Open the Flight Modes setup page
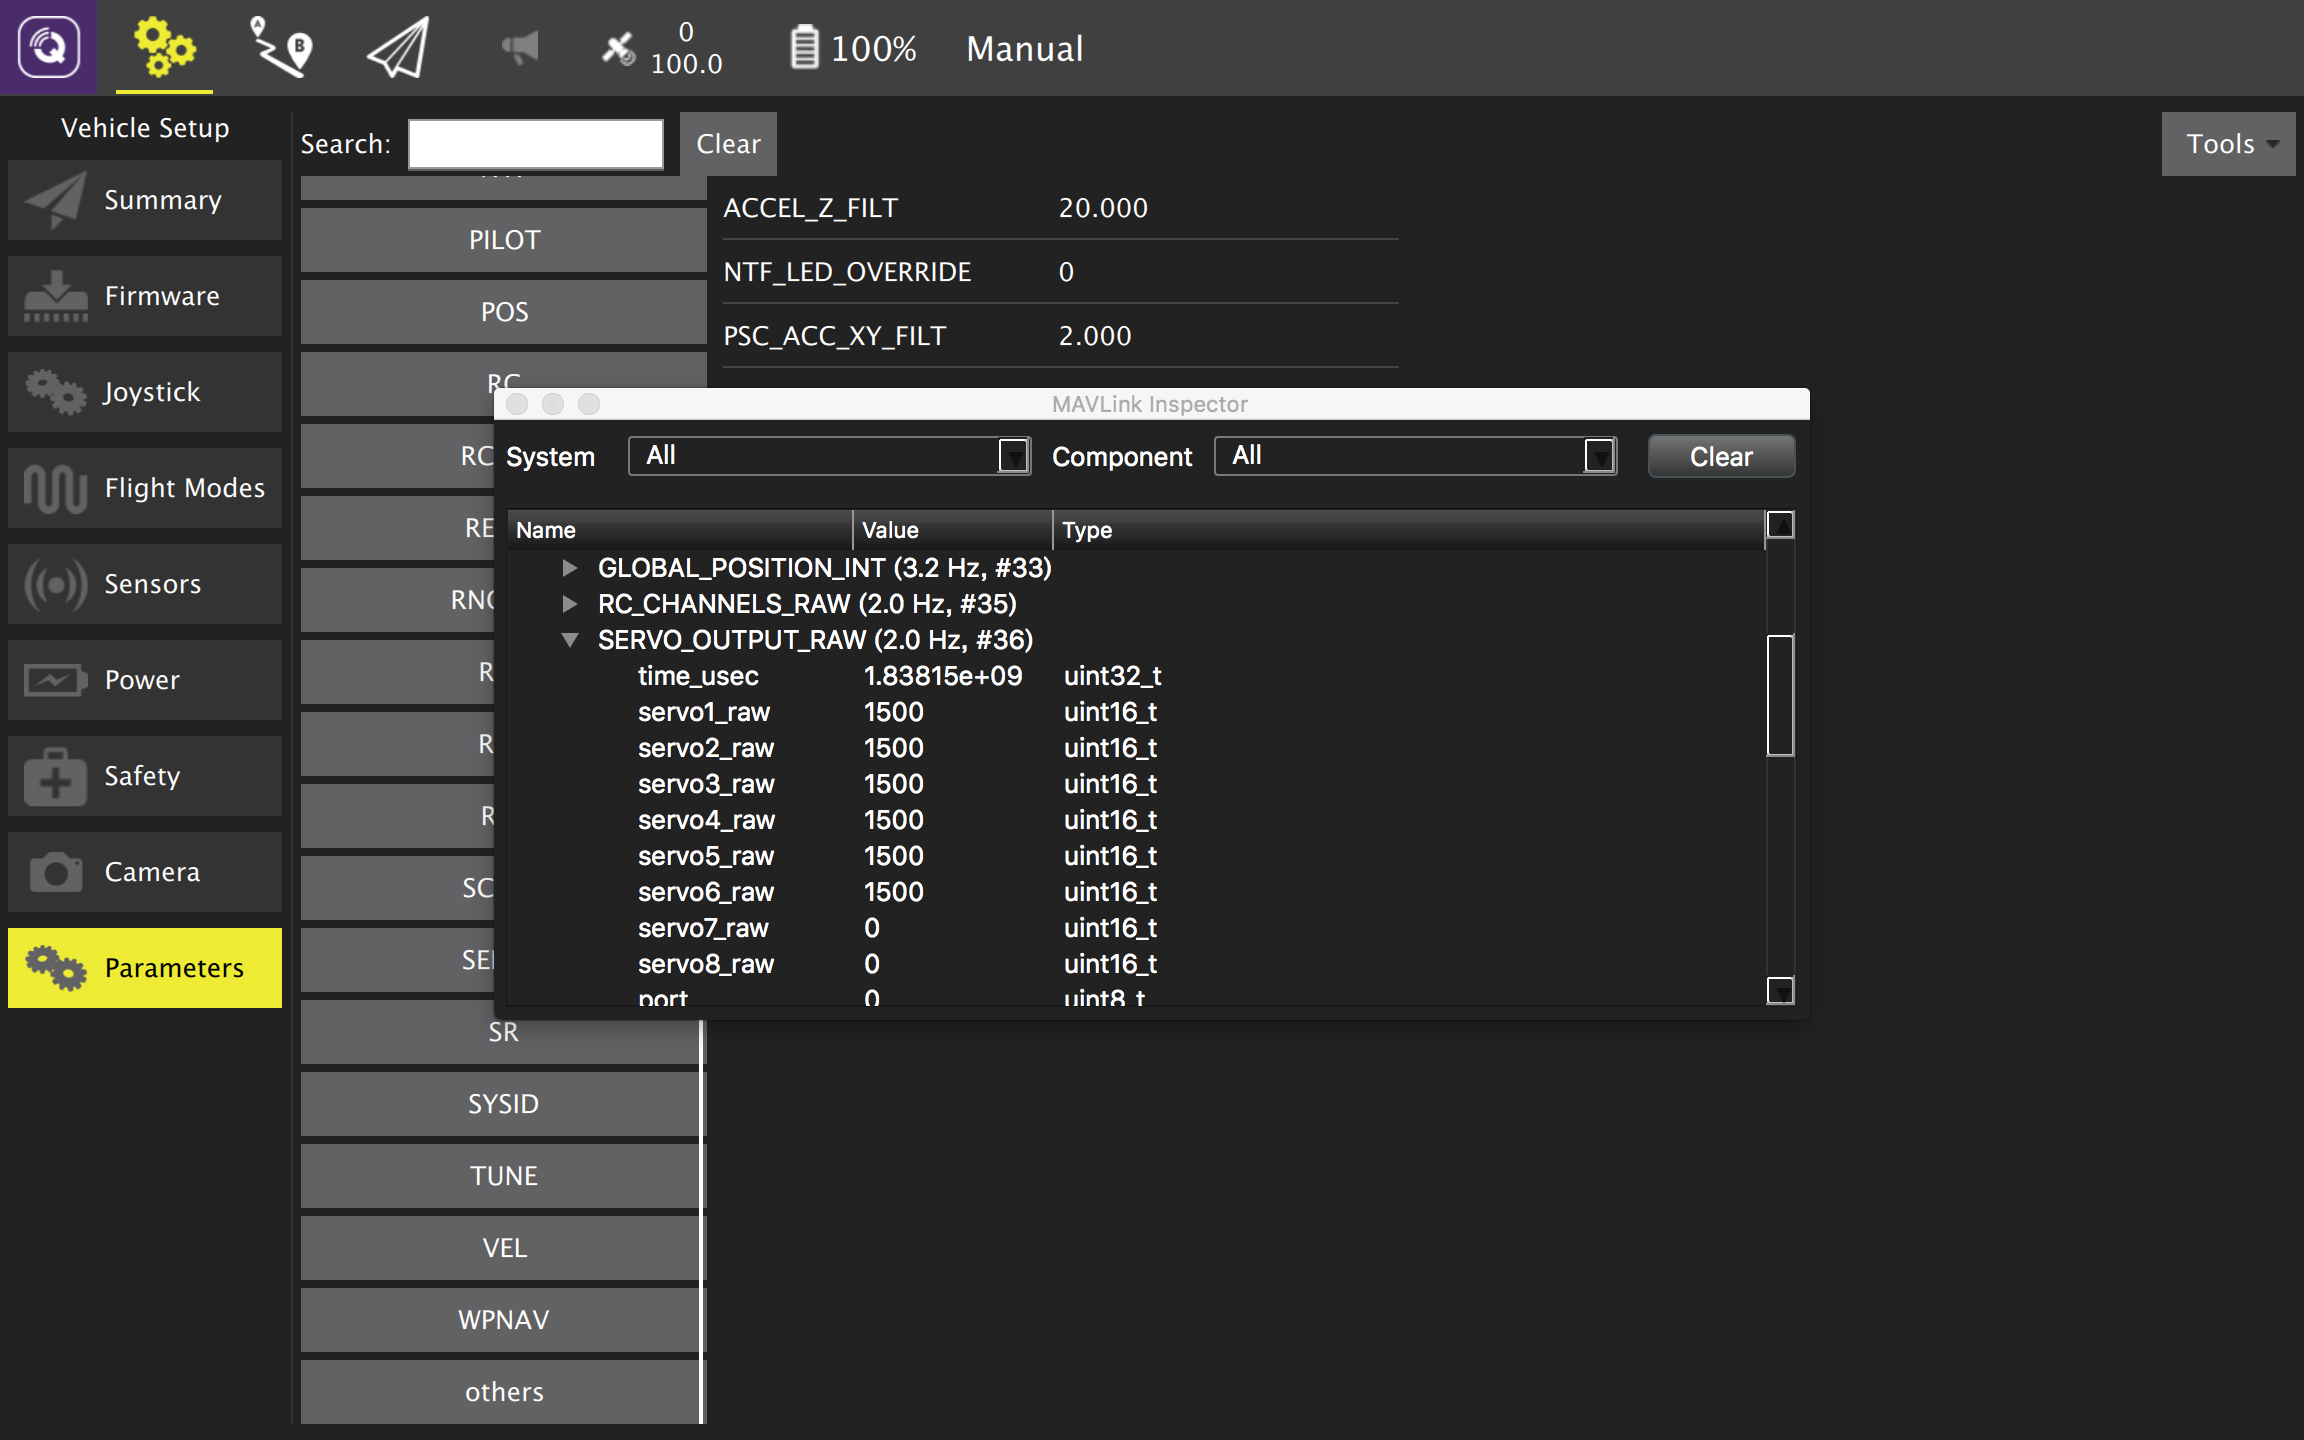The height and width of the screenshot is (1440, 2304). pos(145,488)
